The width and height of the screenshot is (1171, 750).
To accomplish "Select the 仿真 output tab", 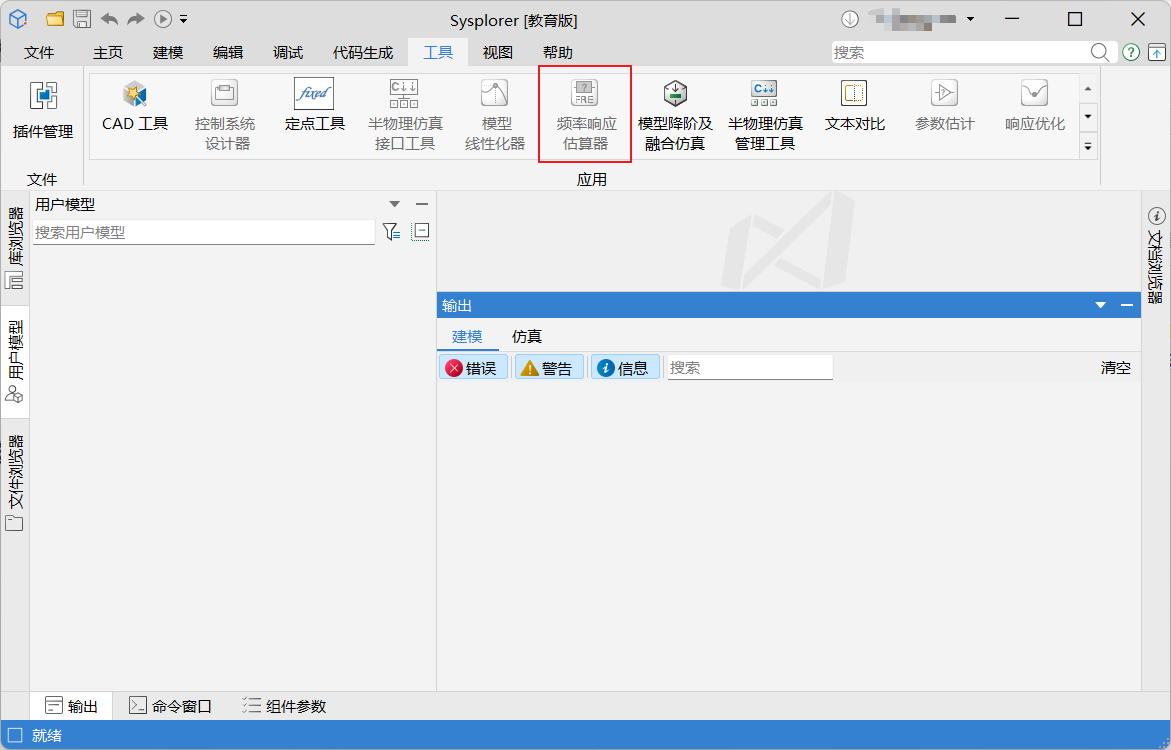I will (x=527, y=336).
